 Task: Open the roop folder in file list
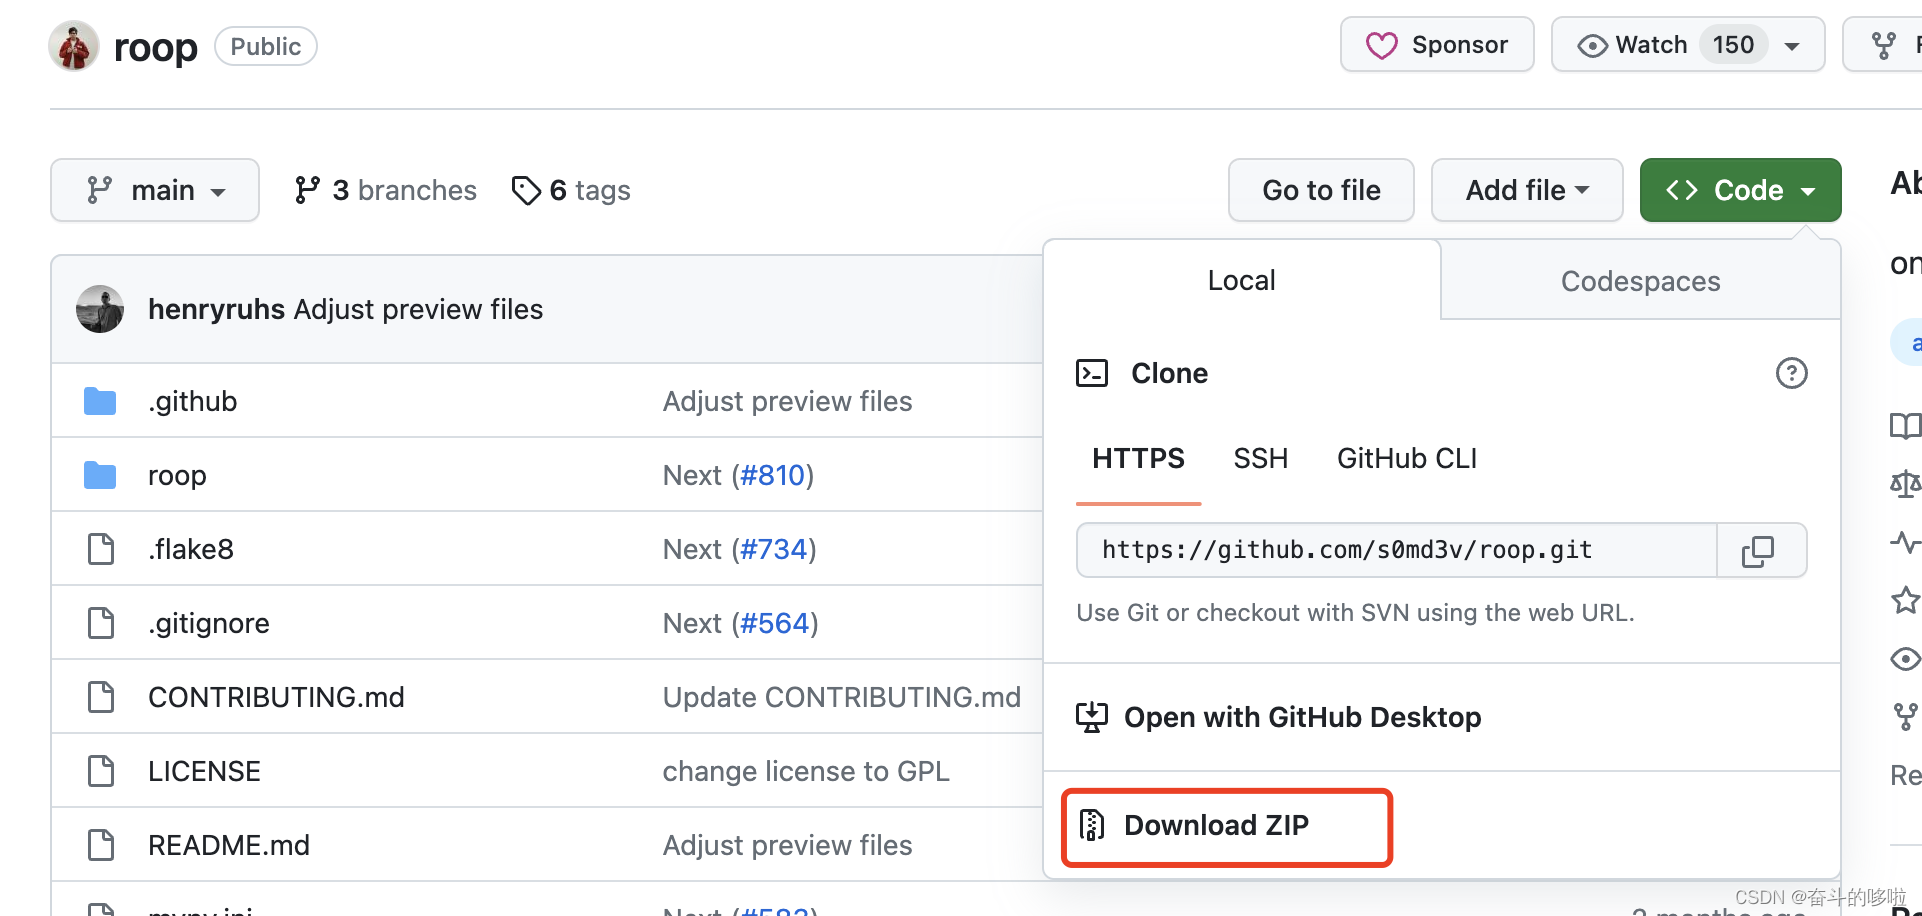click(177, 475)
